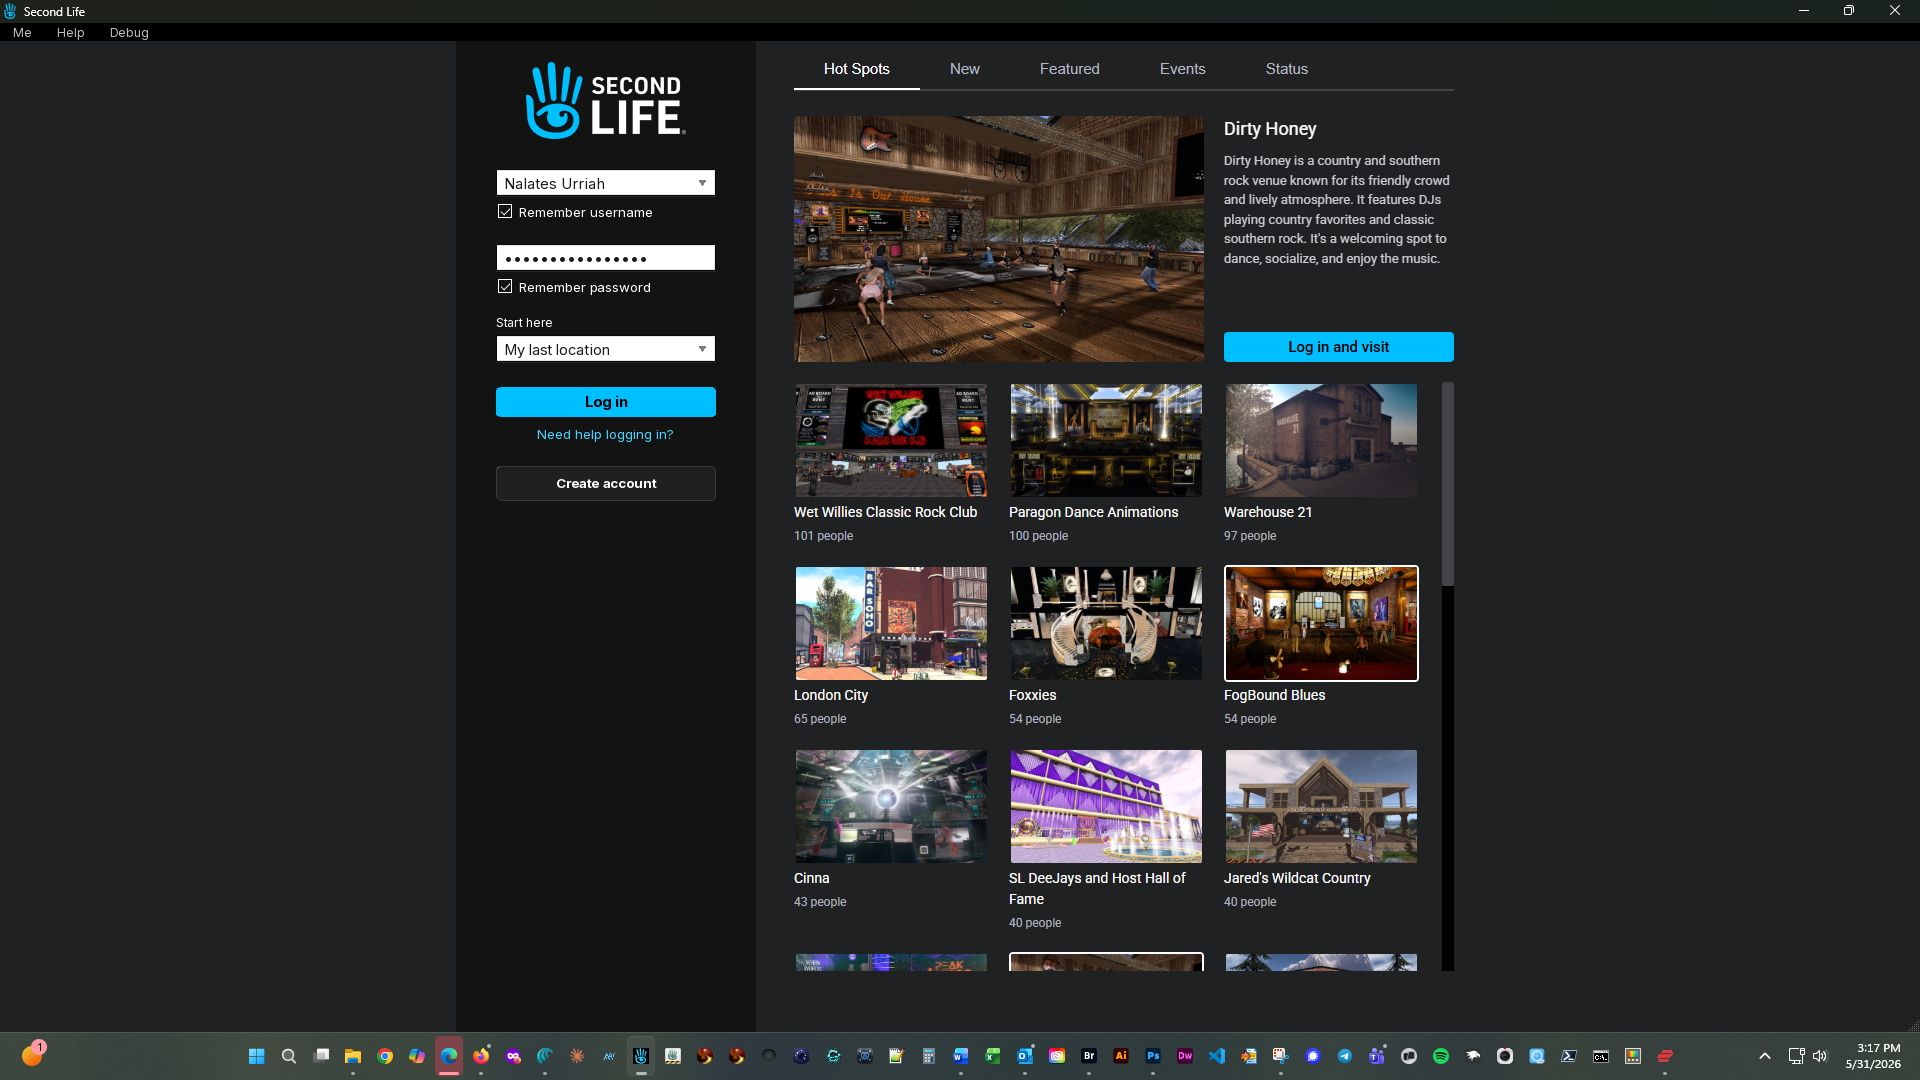Select the Dirty Honey featured image
Image resolution: width=1920 pixels, height=1080 pixels.
[999, 239]
